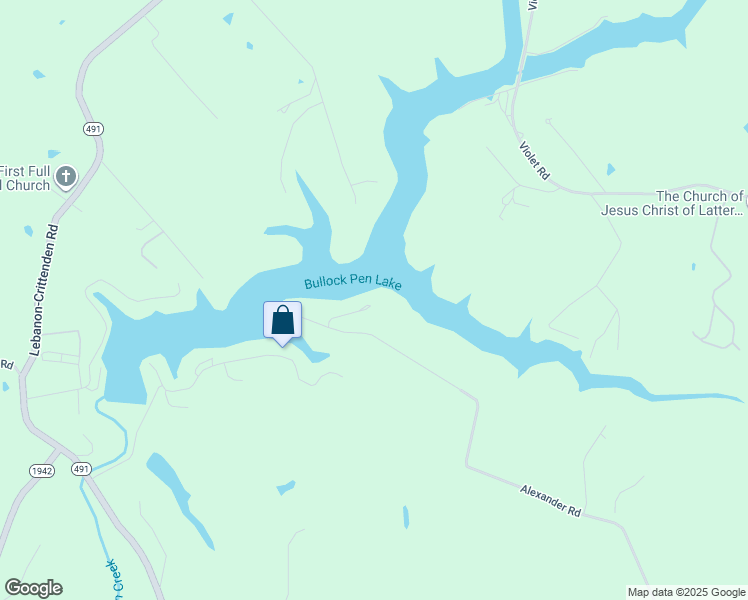Click the tiny pond above Alexander Rd label

(x=406, y=517)
